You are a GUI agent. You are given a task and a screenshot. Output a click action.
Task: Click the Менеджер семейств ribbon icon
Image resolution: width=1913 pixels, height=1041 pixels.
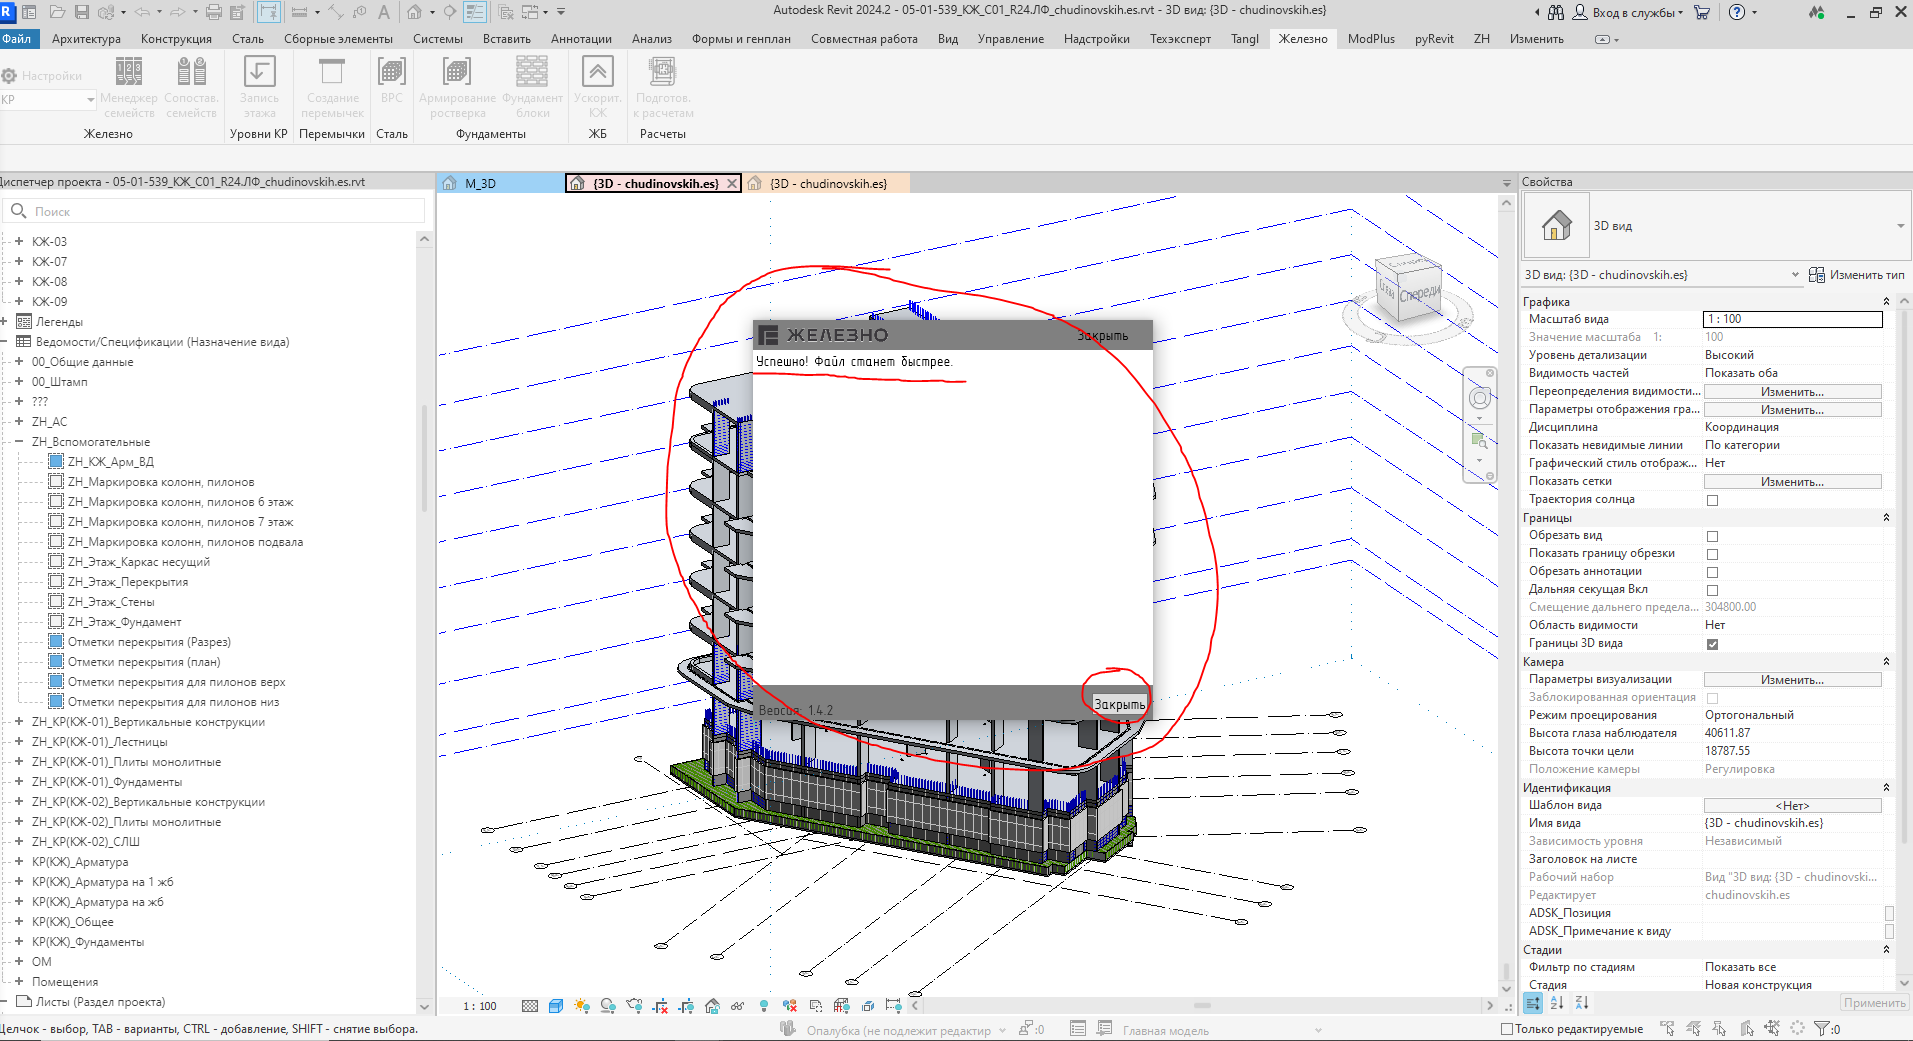point(129,71)
